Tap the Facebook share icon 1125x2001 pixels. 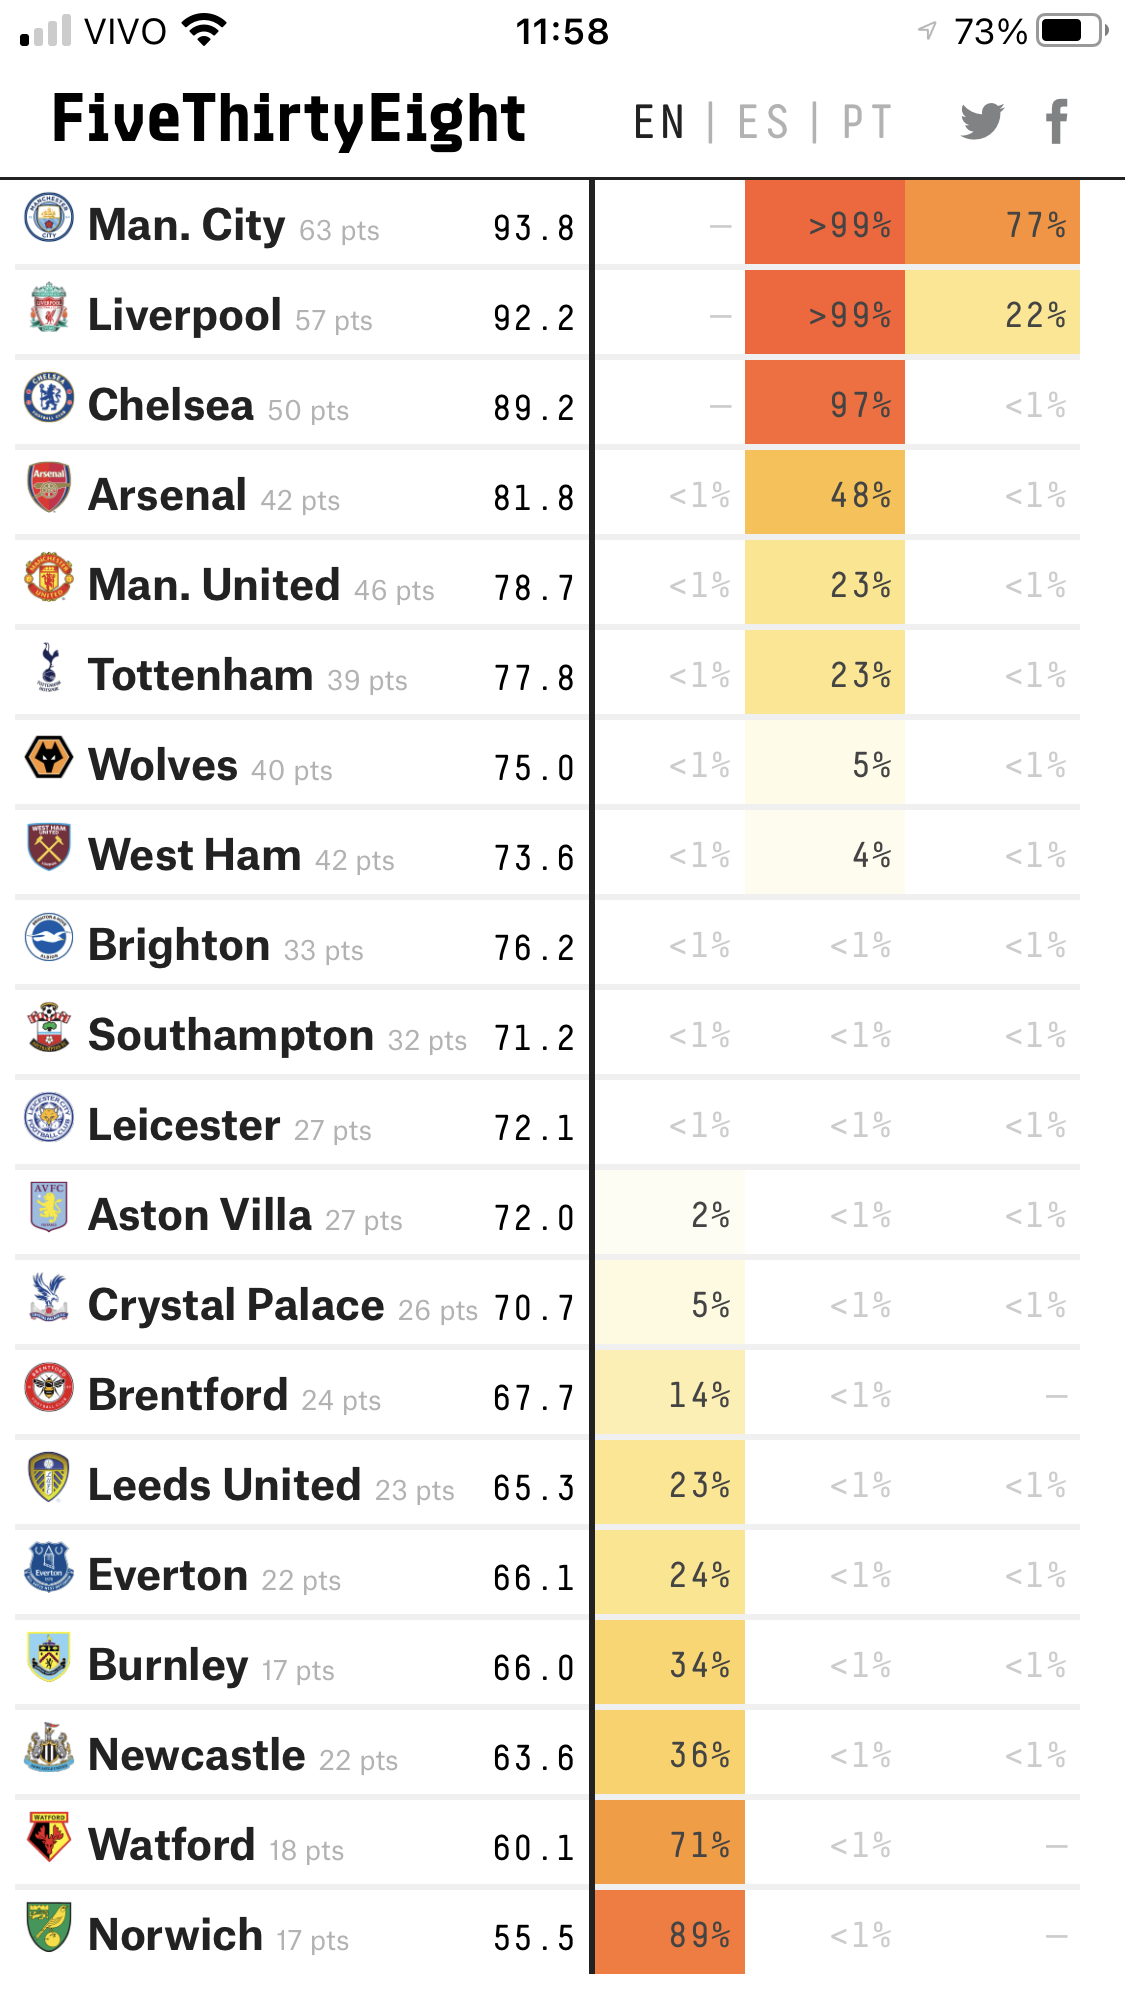[1057, 121]
